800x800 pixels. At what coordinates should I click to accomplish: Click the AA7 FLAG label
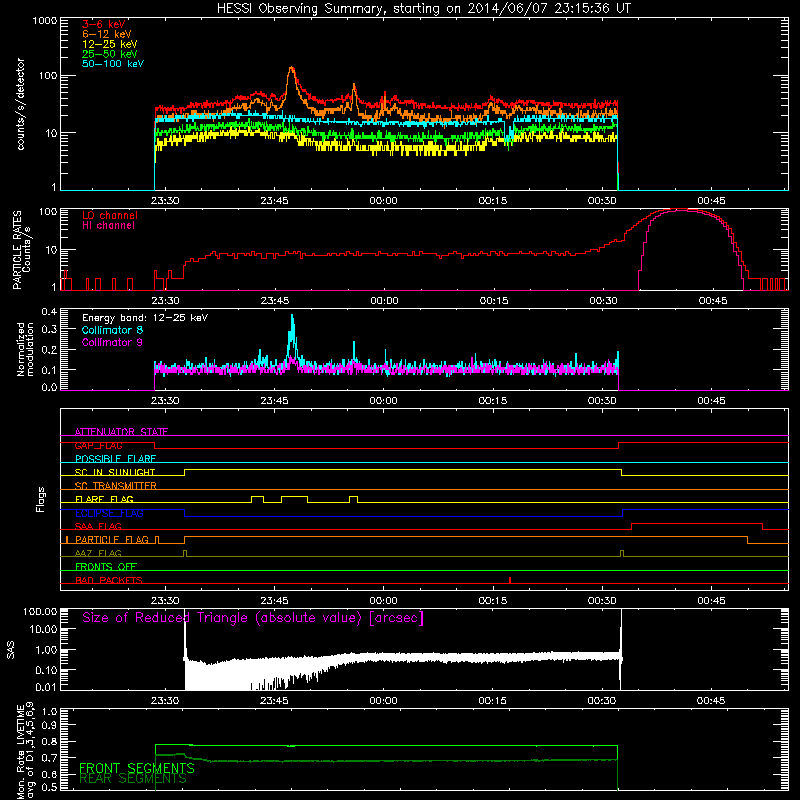point(98,553)
